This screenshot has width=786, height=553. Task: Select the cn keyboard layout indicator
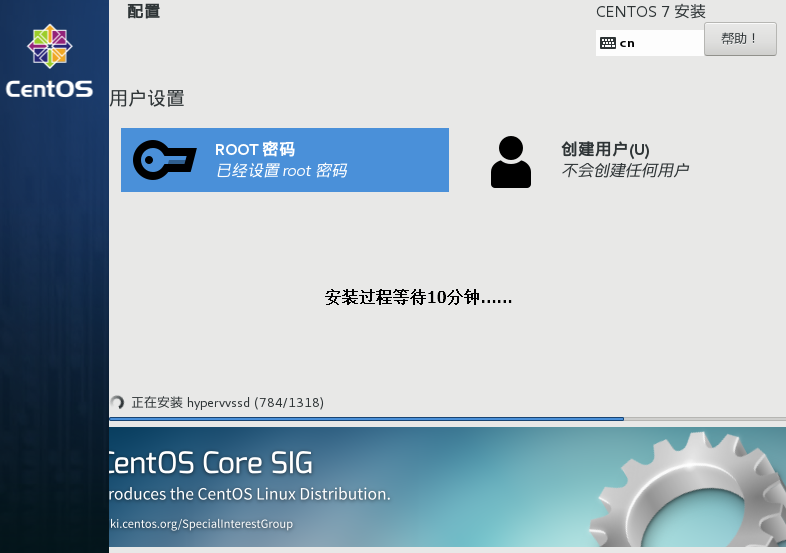(627, 43)
